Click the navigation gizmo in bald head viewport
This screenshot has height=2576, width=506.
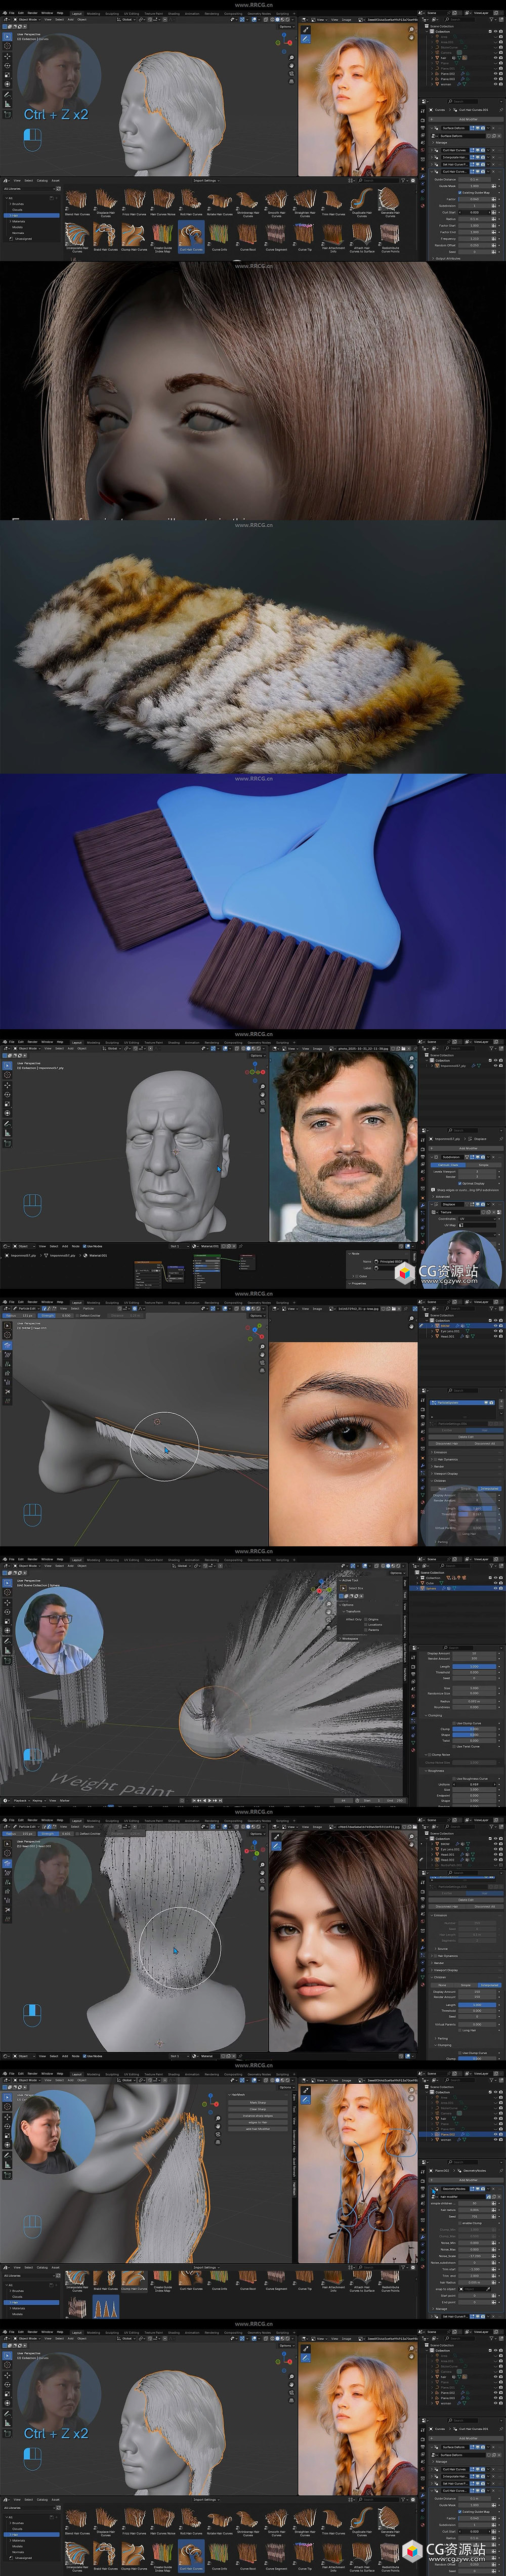point(255,1073)
